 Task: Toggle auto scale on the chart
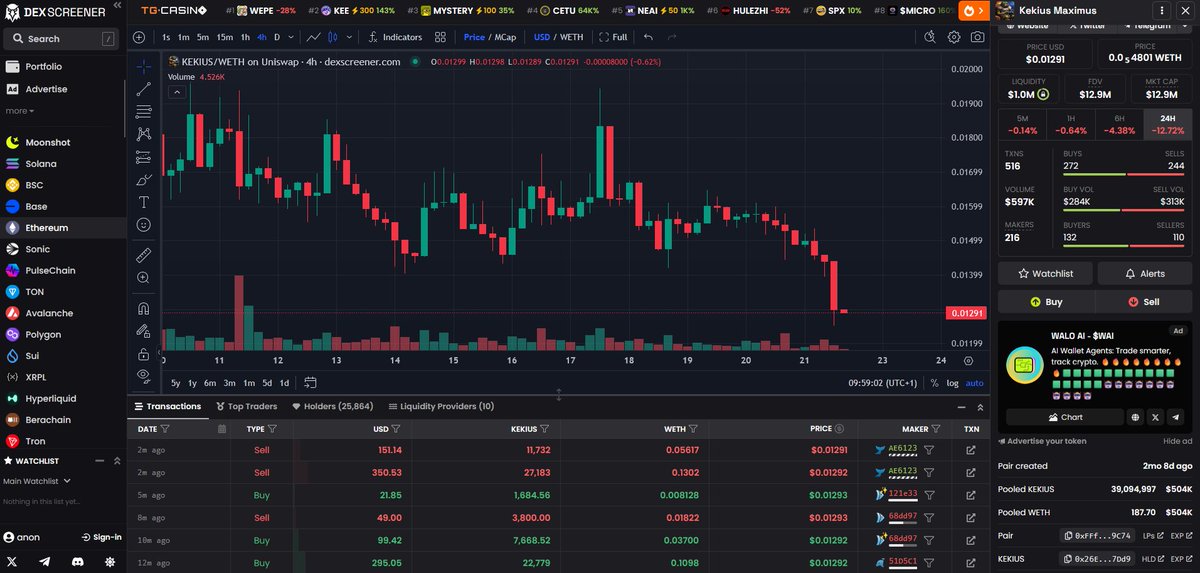974,383
